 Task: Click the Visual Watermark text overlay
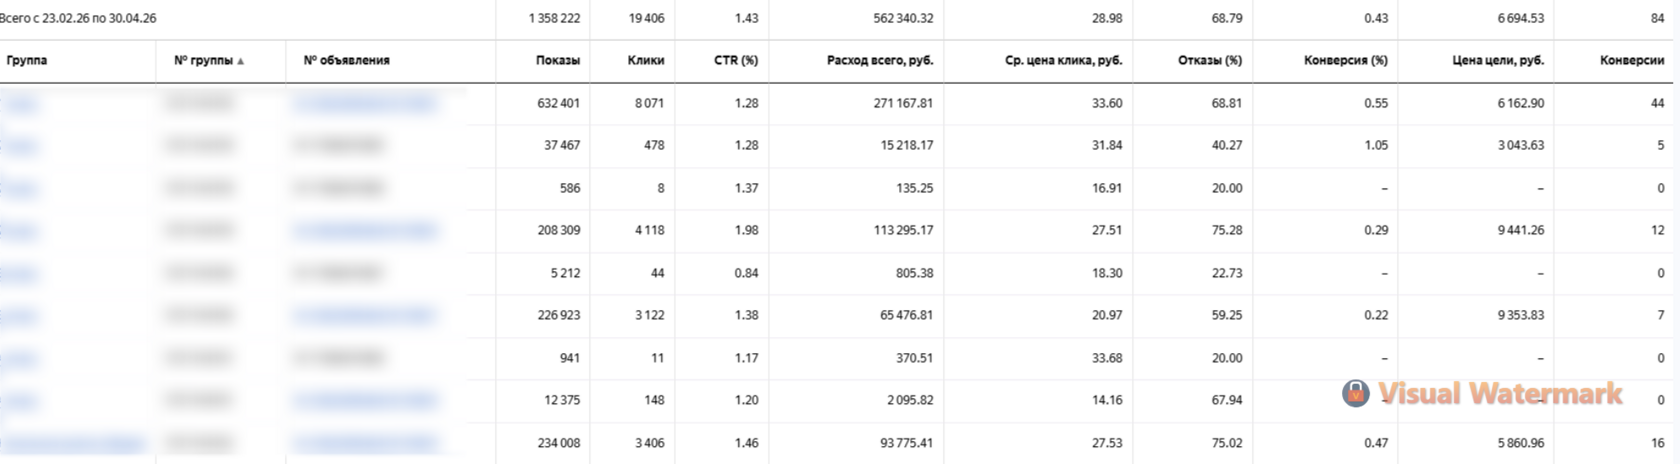[1500, 393]
